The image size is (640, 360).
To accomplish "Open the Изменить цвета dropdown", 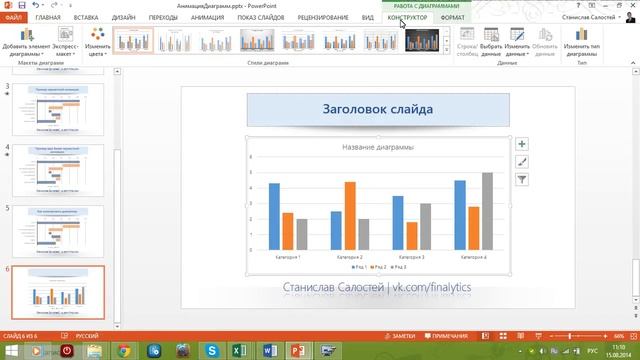I will tap(98, 42).
